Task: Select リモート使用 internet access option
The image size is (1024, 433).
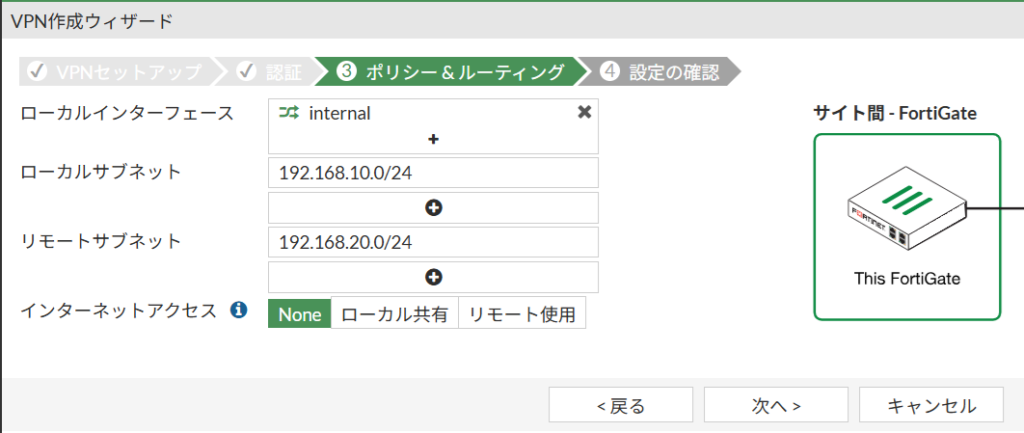Action: tap(522, 314)
